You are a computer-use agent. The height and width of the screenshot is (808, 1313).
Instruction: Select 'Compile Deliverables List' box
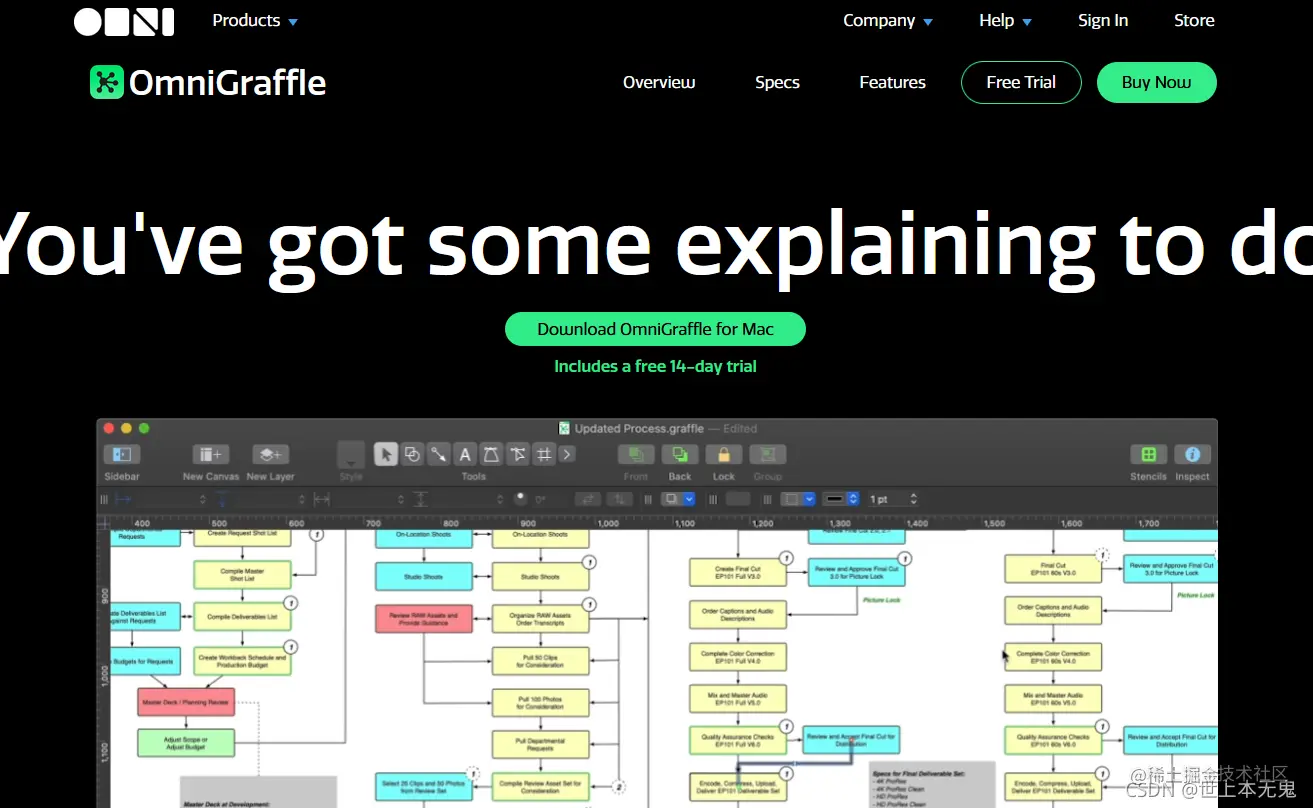(x=241, y=617)
